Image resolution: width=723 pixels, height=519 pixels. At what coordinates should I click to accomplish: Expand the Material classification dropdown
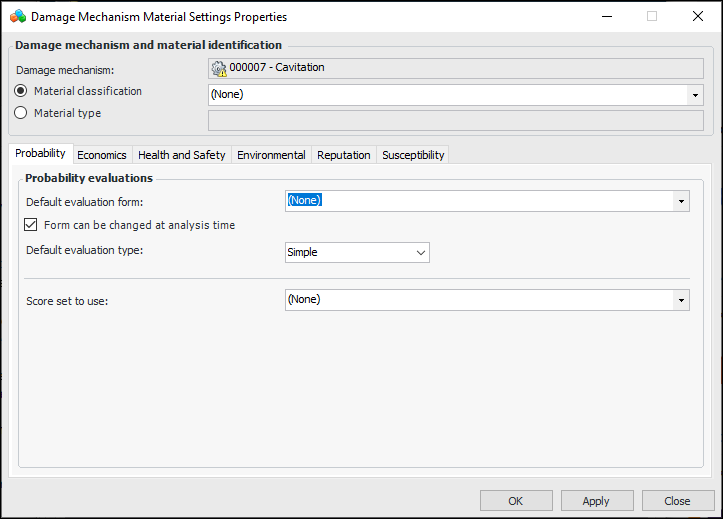[694, 95]
